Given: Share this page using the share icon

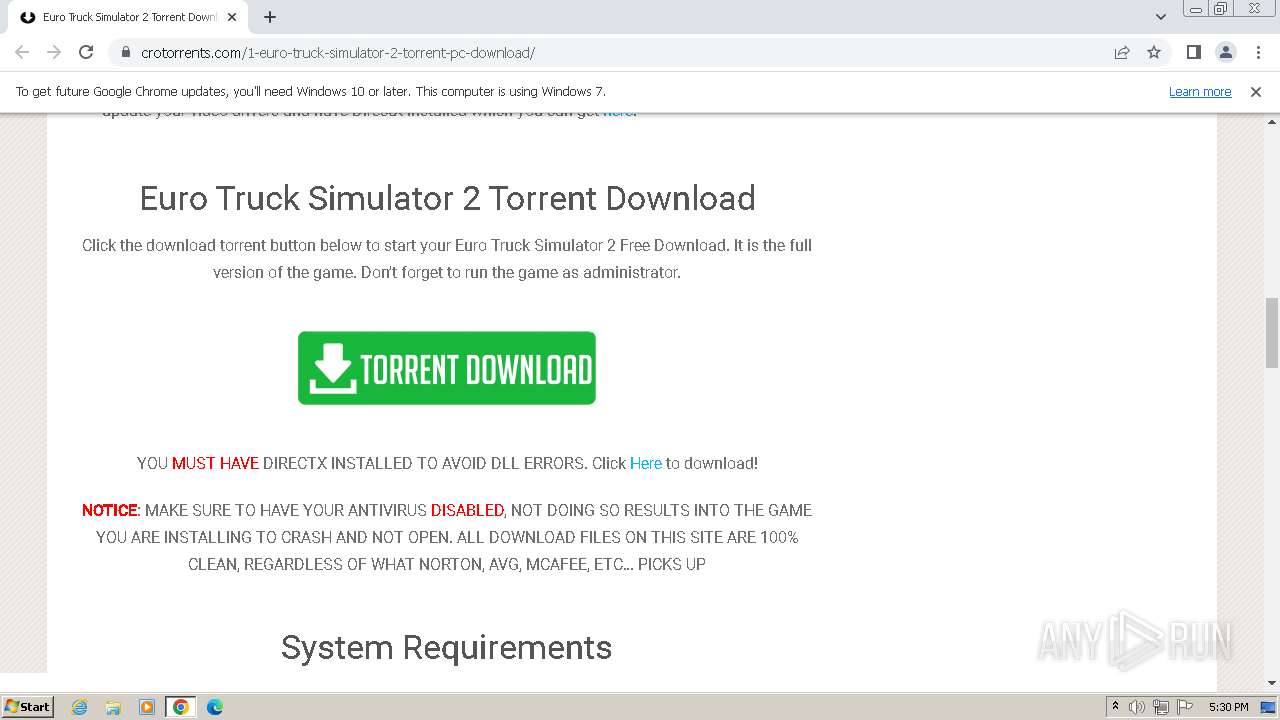Looking at the screenshot, I should 1122,52.
